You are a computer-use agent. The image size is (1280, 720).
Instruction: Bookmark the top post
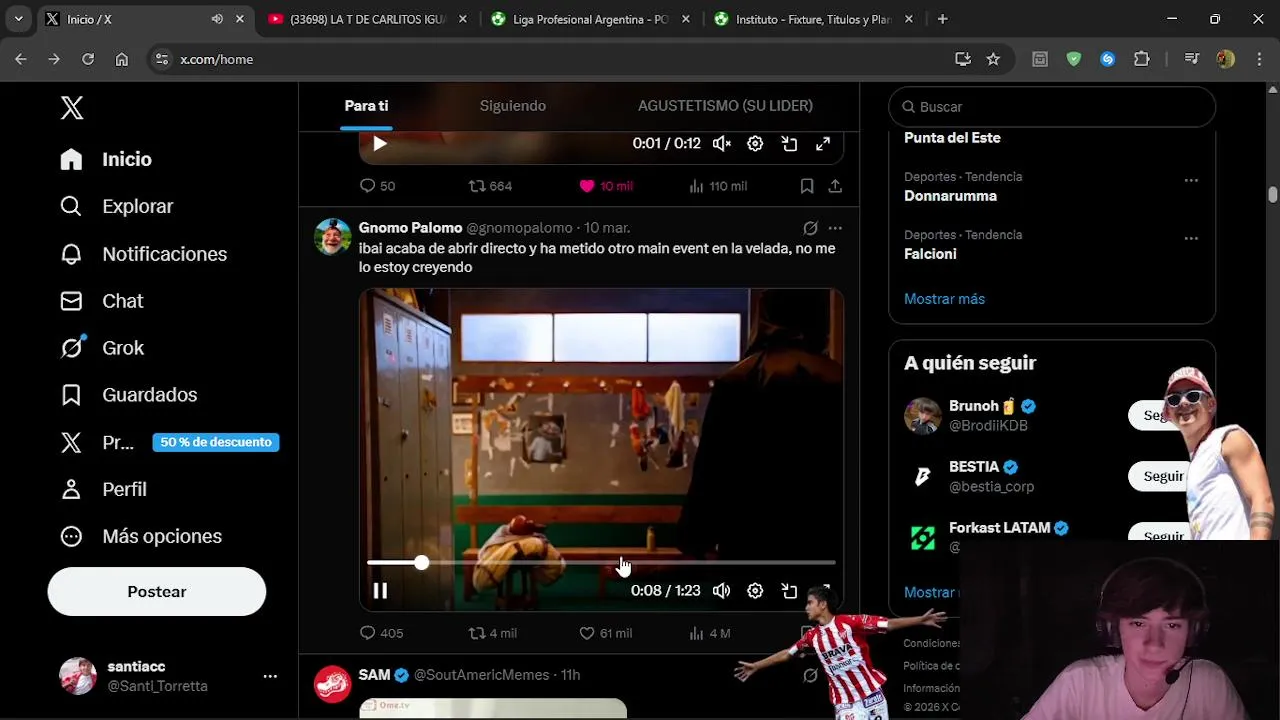[807, 186]
